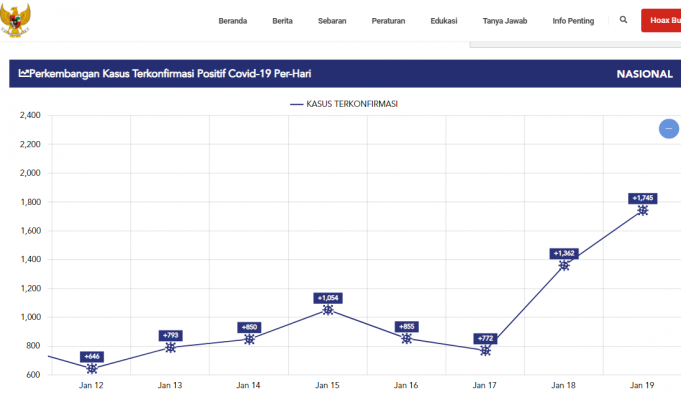
Task: Click the Jan 15 virus data marker
Action: [328, 310]
